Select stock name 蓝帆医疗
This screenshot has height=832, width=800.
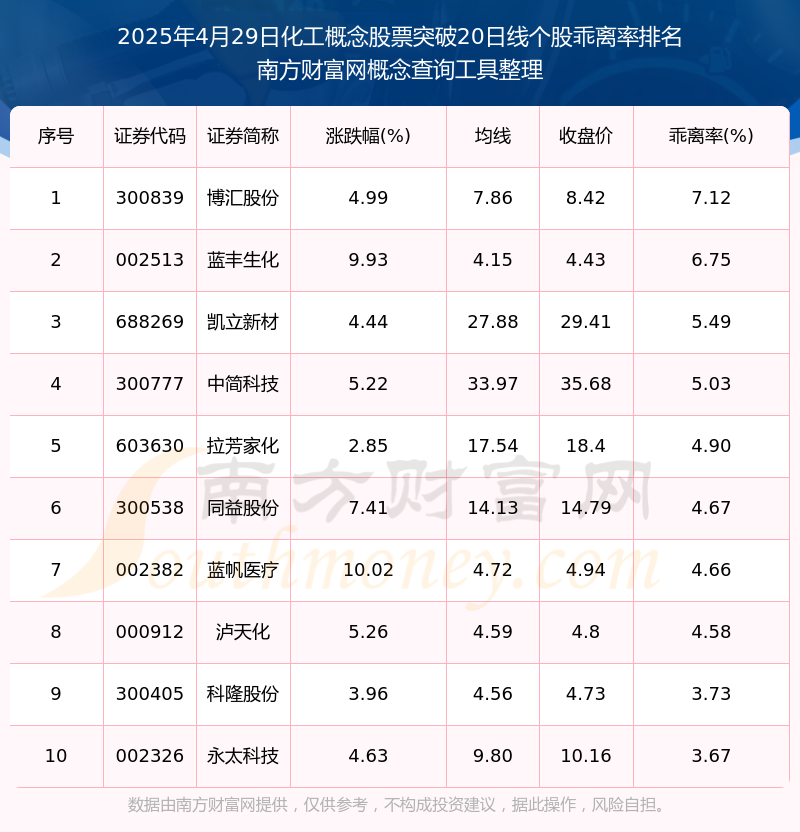tap(243, 570)
